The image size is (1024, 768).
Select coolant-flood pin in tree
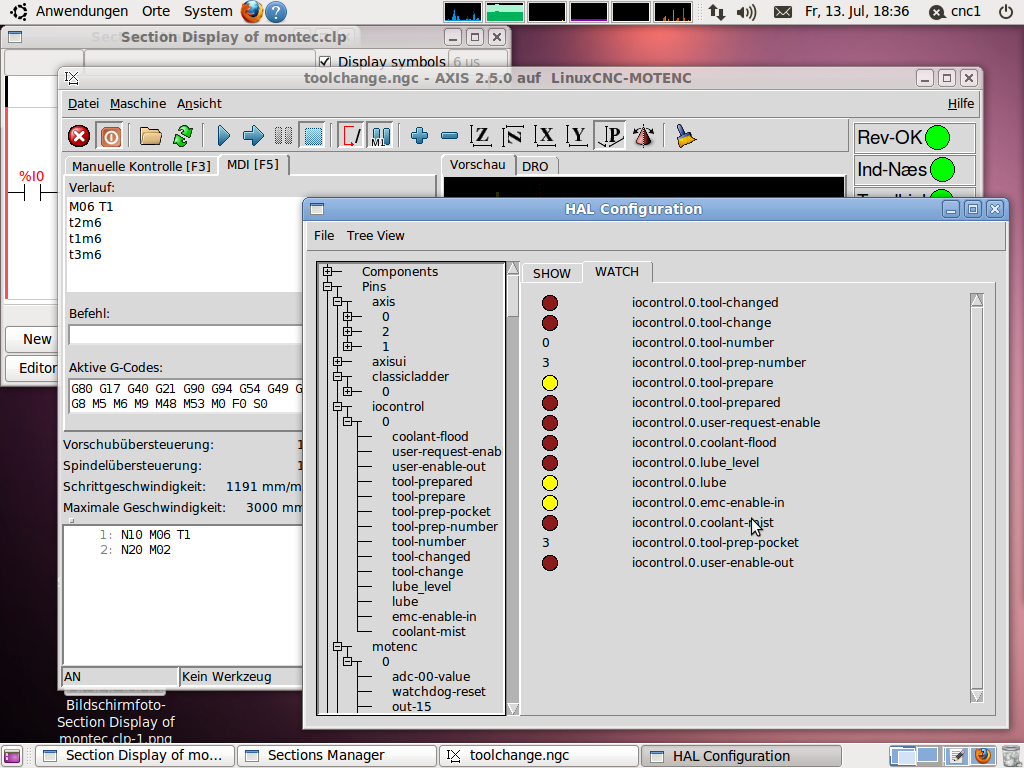(x=430, y=436)
